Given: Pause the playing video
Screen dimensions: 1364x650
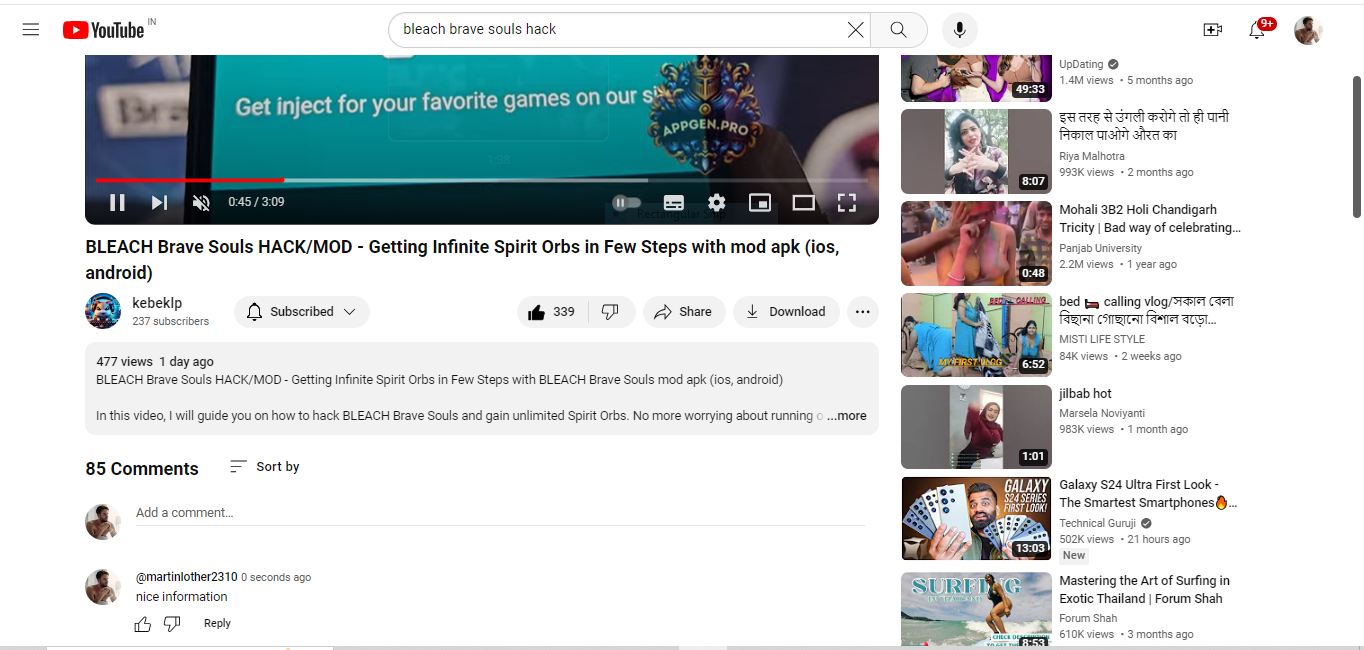Looking at the screenshot, I should tap(117, 202).
